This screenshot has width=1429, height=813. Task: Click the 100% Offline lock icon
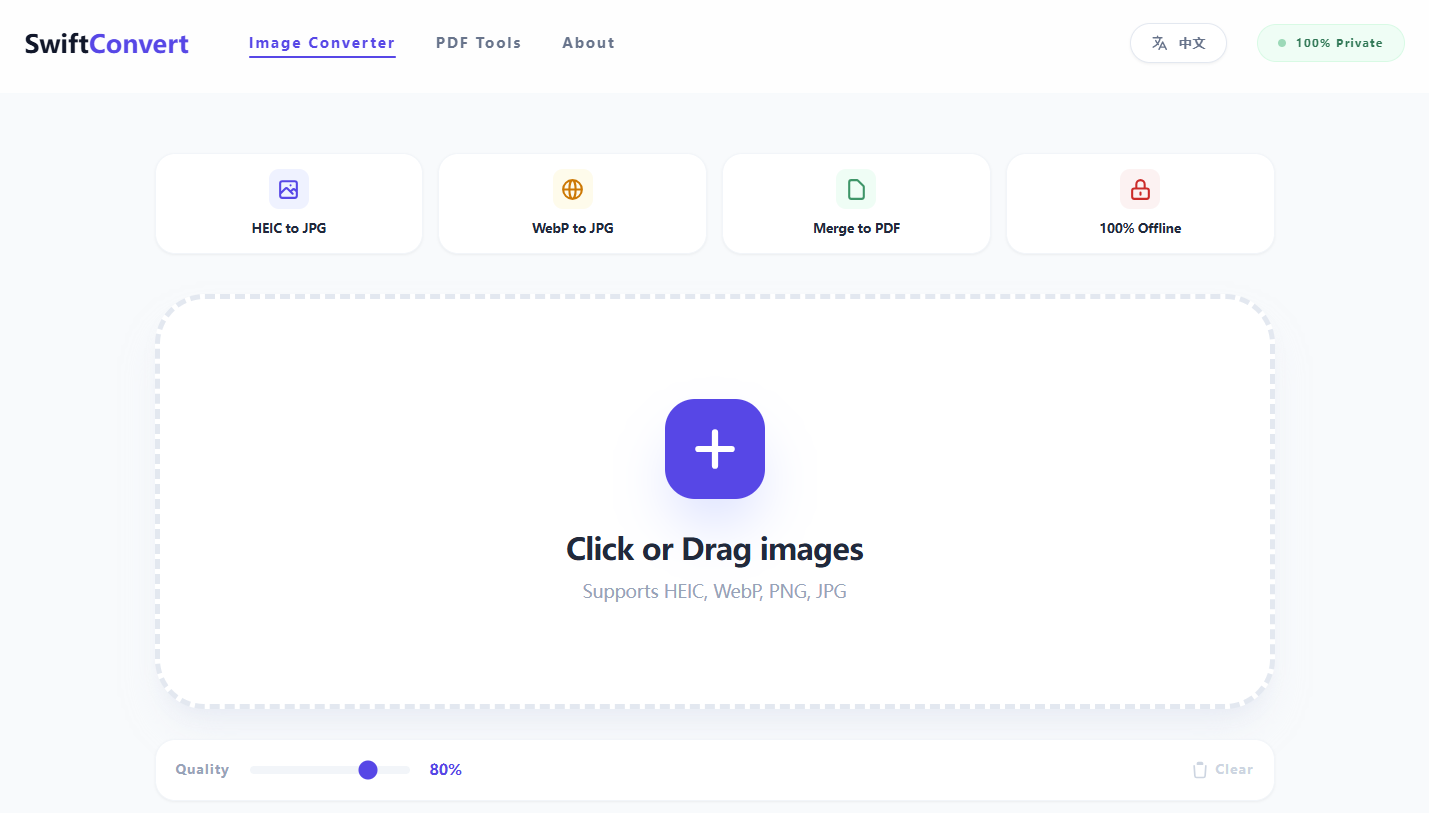pos(1140,189)
